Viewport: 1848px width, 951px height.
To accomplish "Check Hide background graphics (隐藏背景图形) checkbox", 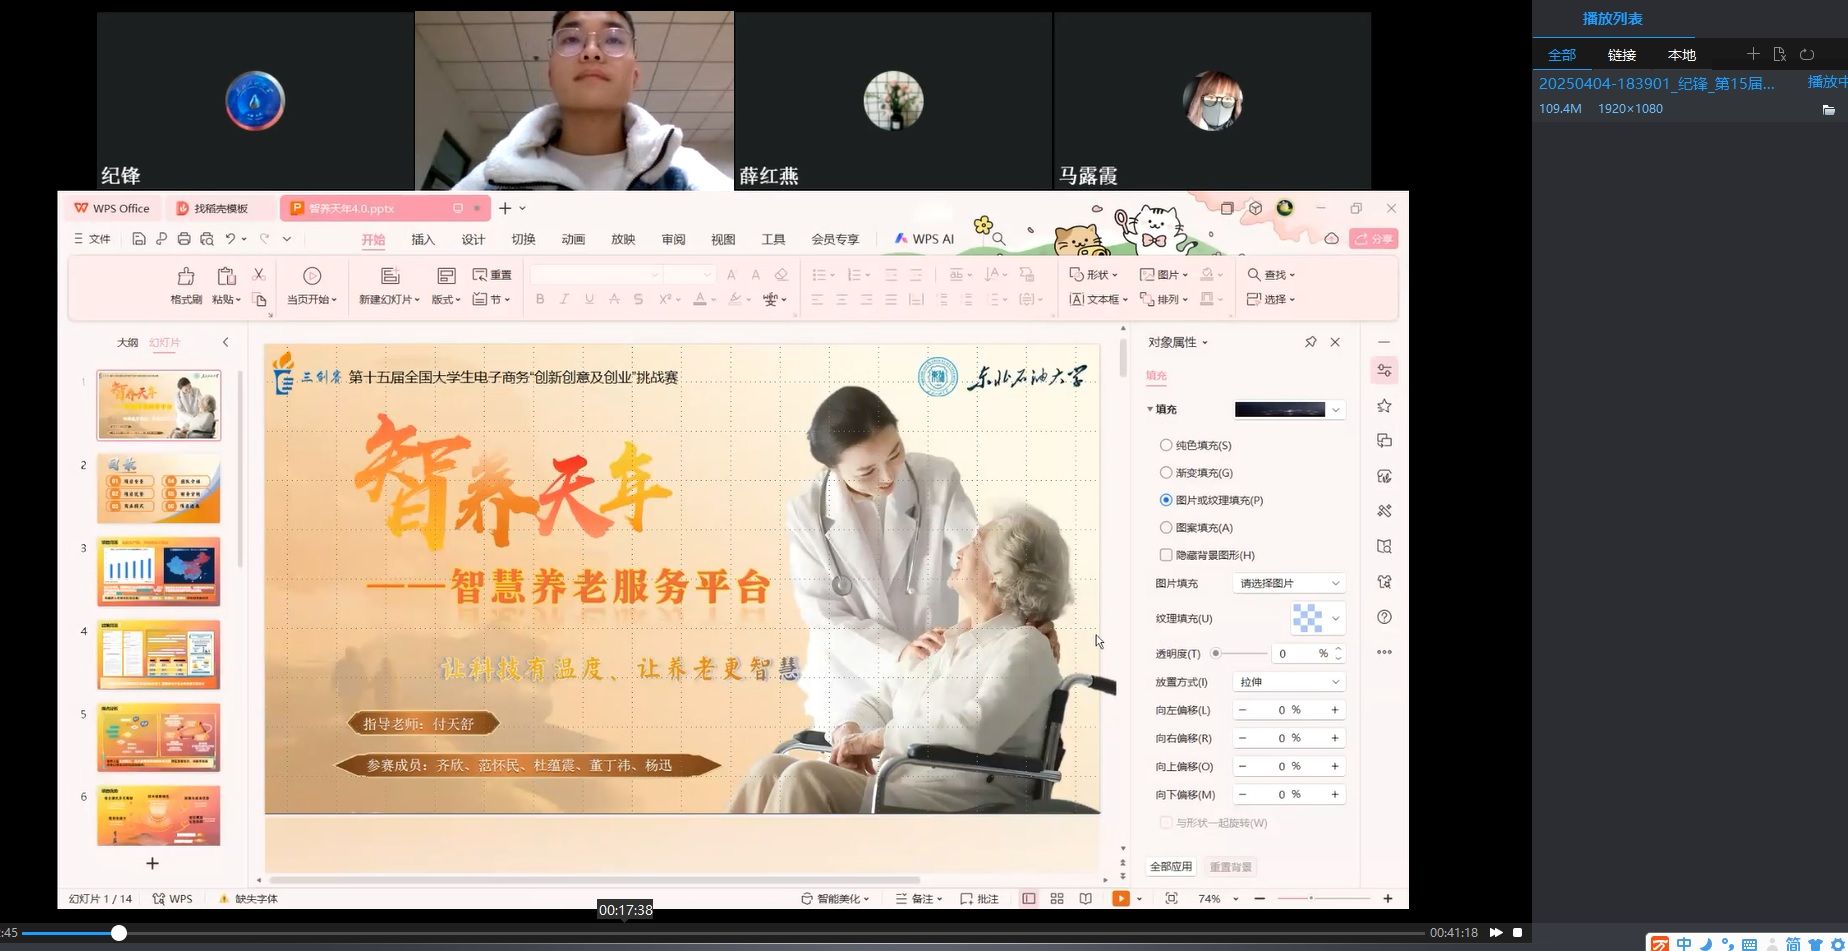I will pos(1166,555).
